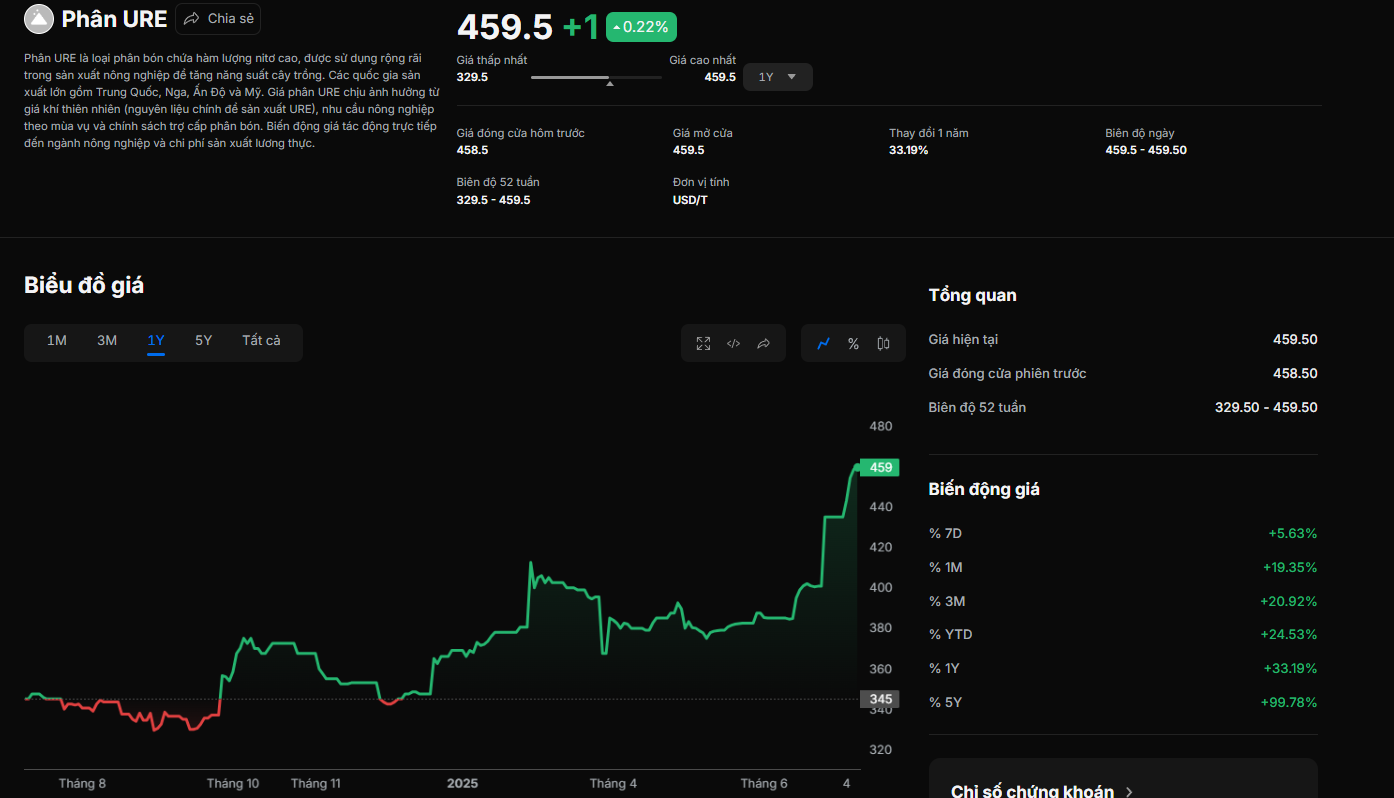Click the low-high price range slider

point(596,77)
